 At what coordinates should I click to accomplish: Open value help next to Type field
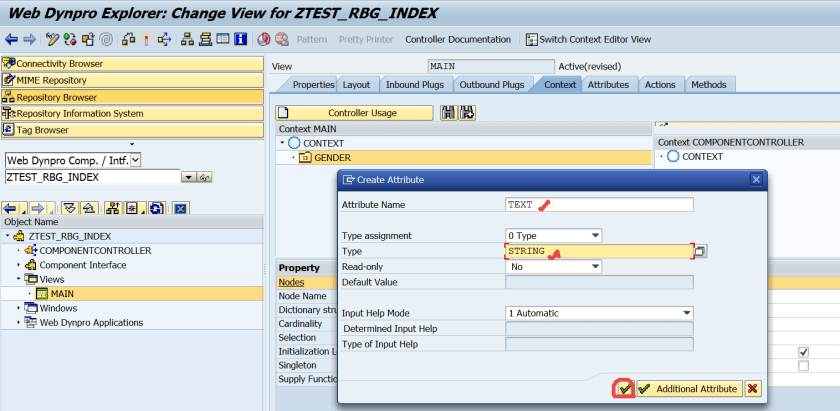click(x=701, y=251)
